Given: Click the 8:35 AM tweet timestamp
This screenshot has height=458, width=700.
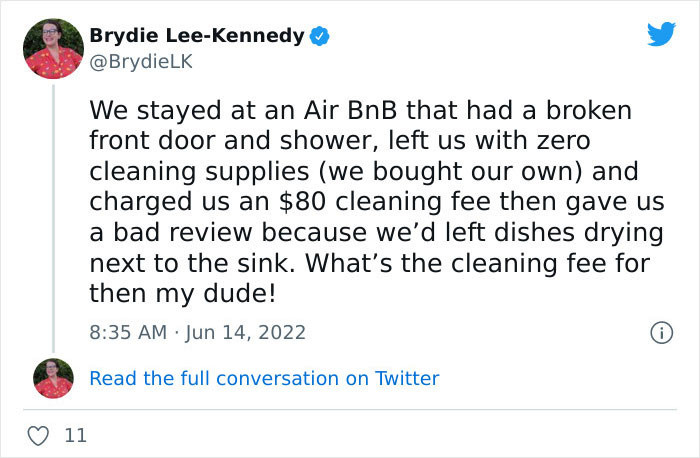Looking at the screenshot, I should [127, 332].
